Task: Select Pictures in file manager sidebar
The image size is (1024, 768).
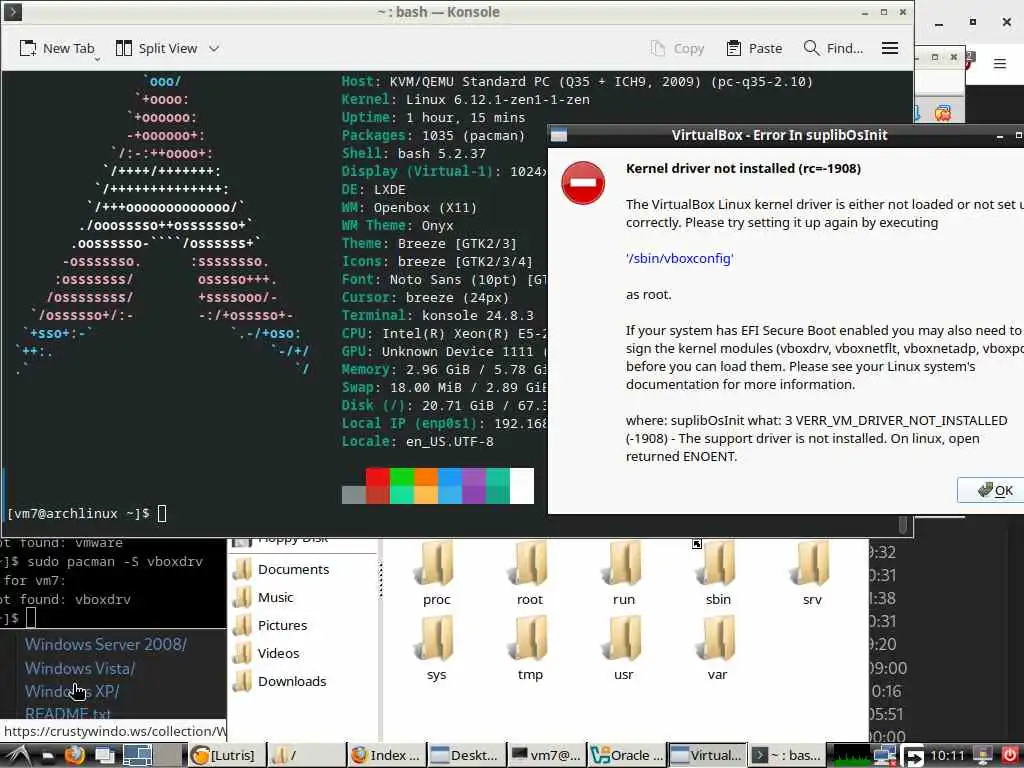Action: pos(270,626)
